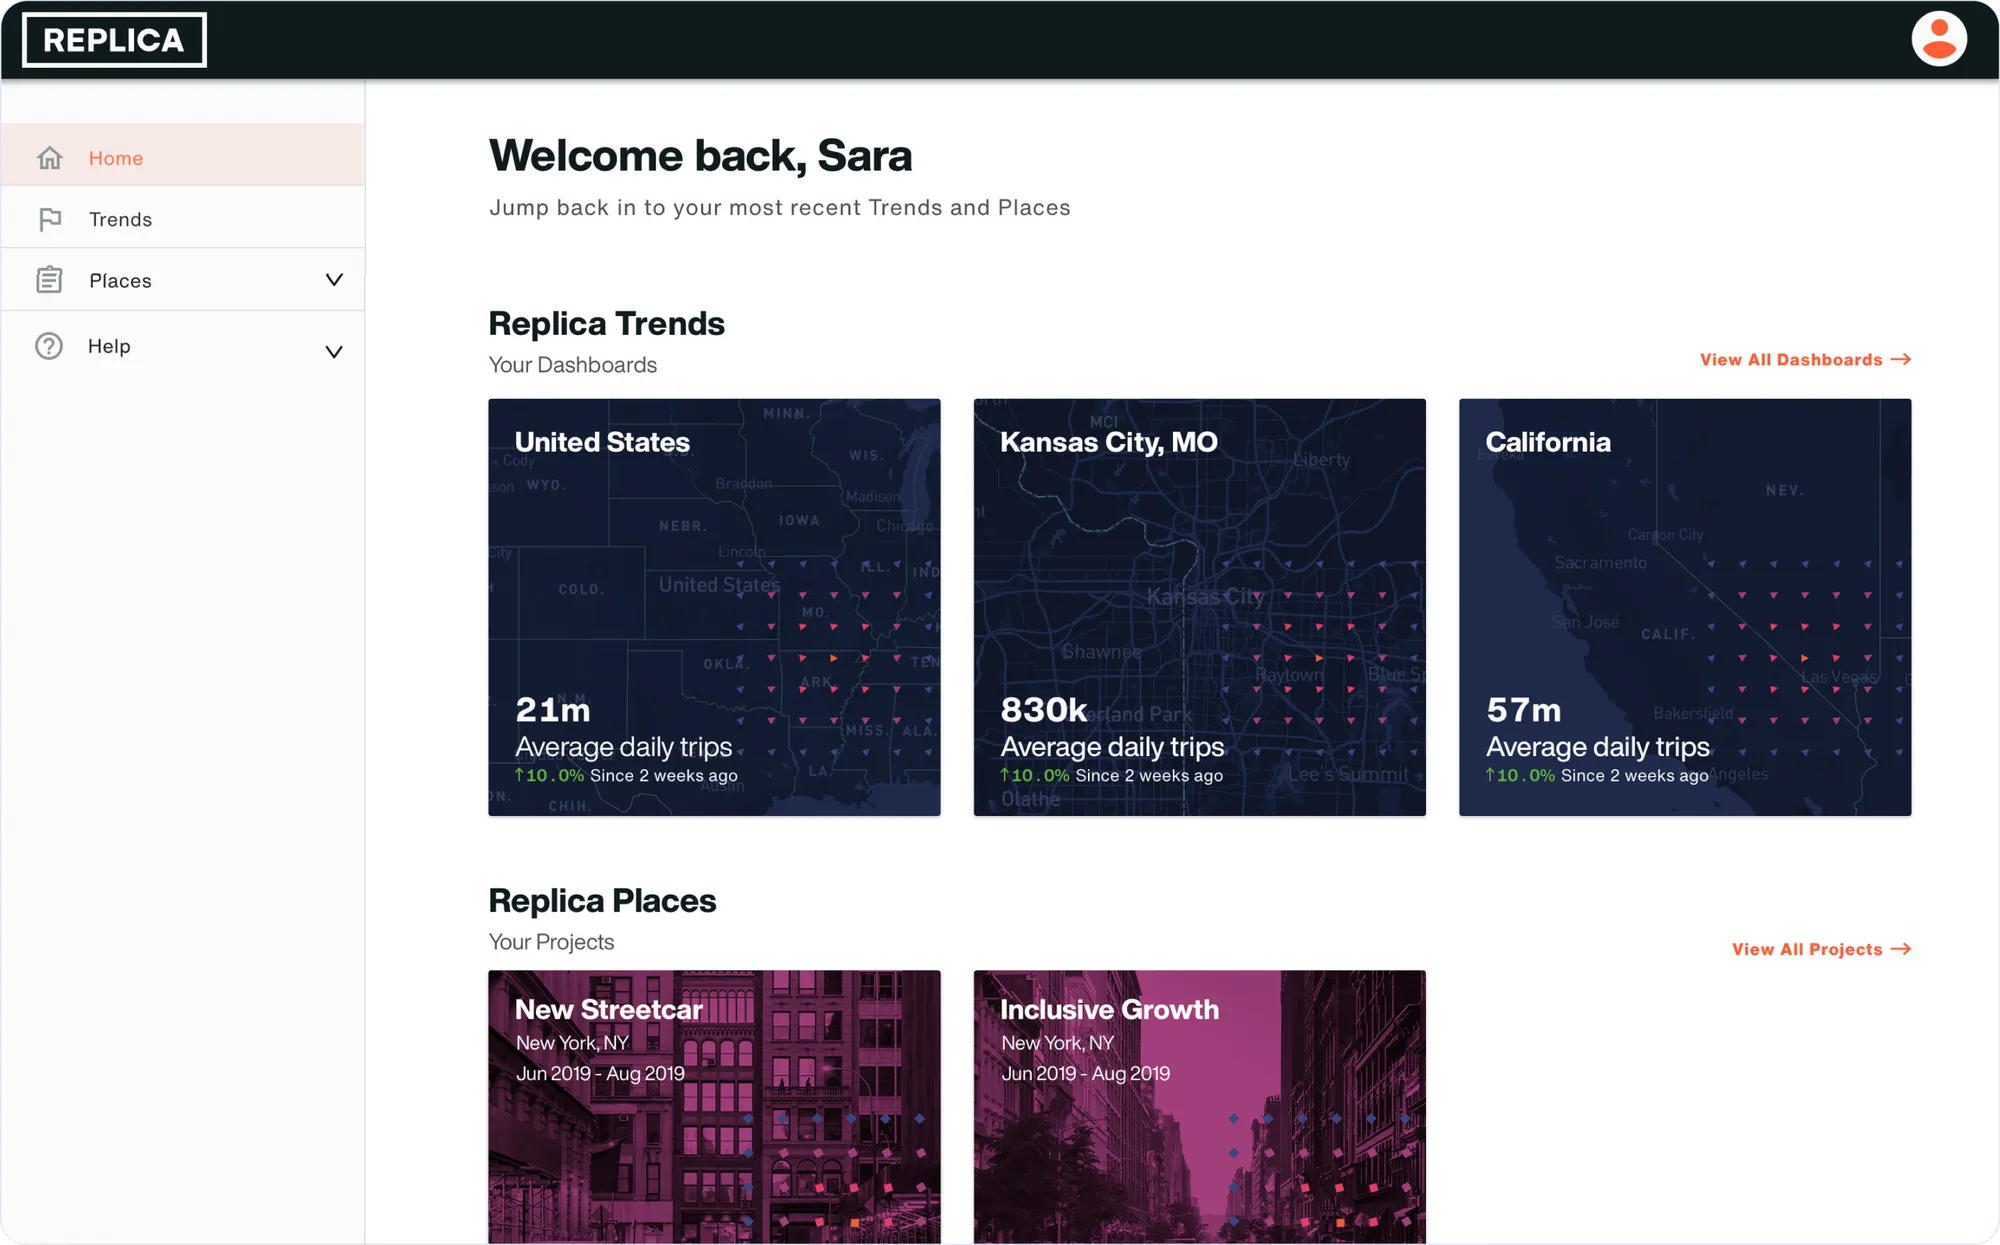Viewport: 2000px width, 1245px height.
Task: Click the REPLICA logo
Action: (x=114, y=40)
